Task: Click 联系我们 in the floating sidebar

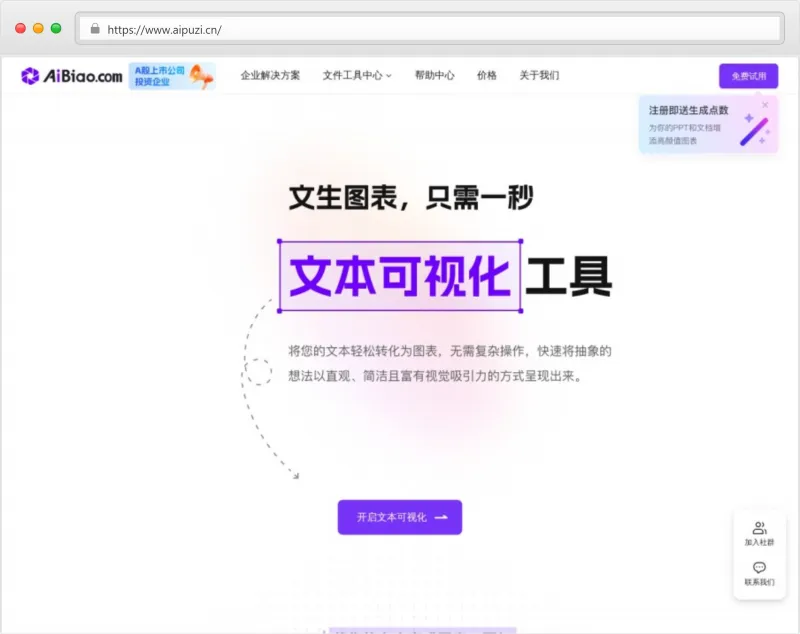Action: pyautogui.click(x=760, y=580)
